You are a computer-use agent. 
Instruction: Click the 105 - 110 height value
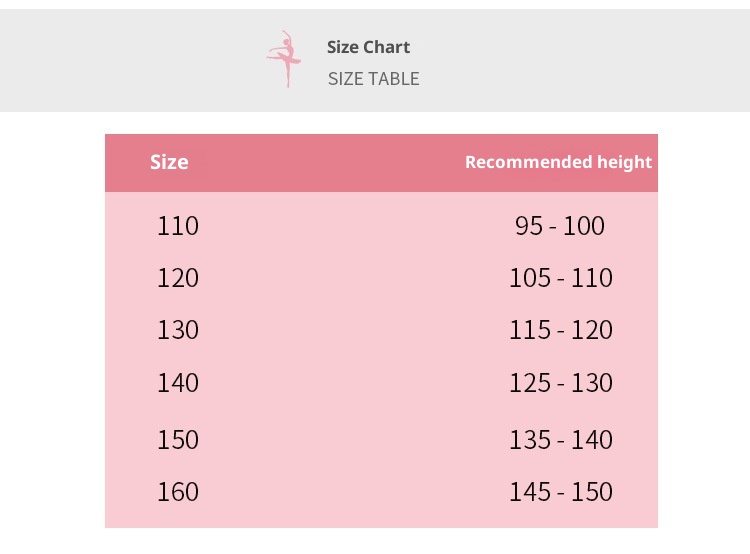(x=560, y=278)
